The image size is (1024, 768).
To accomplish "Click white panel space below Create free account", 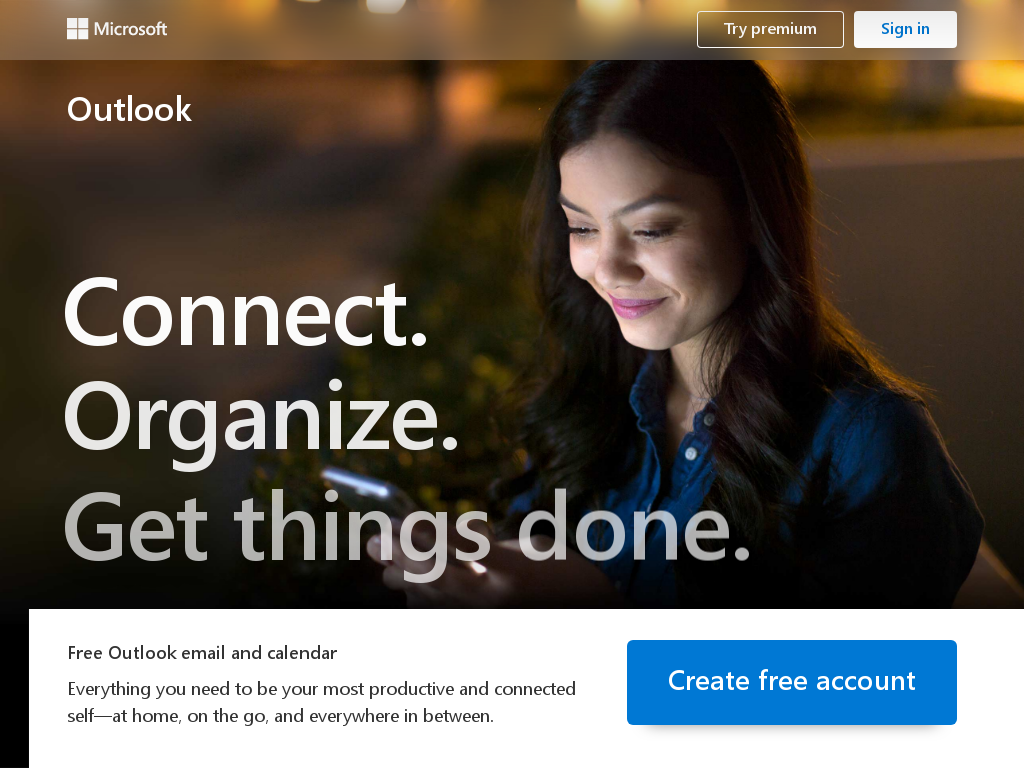I will tap(792, 748).
